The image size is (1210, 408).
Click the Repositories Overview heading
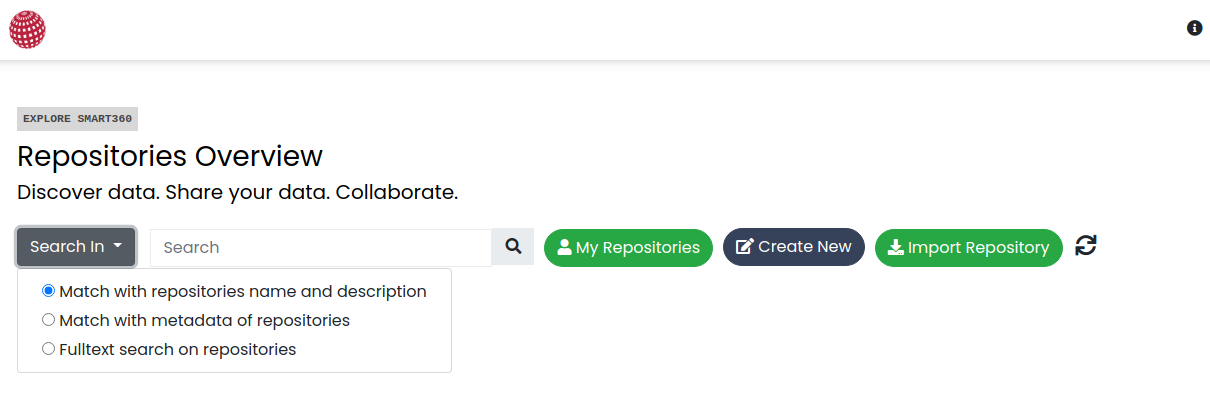click(x=170, y=157)
